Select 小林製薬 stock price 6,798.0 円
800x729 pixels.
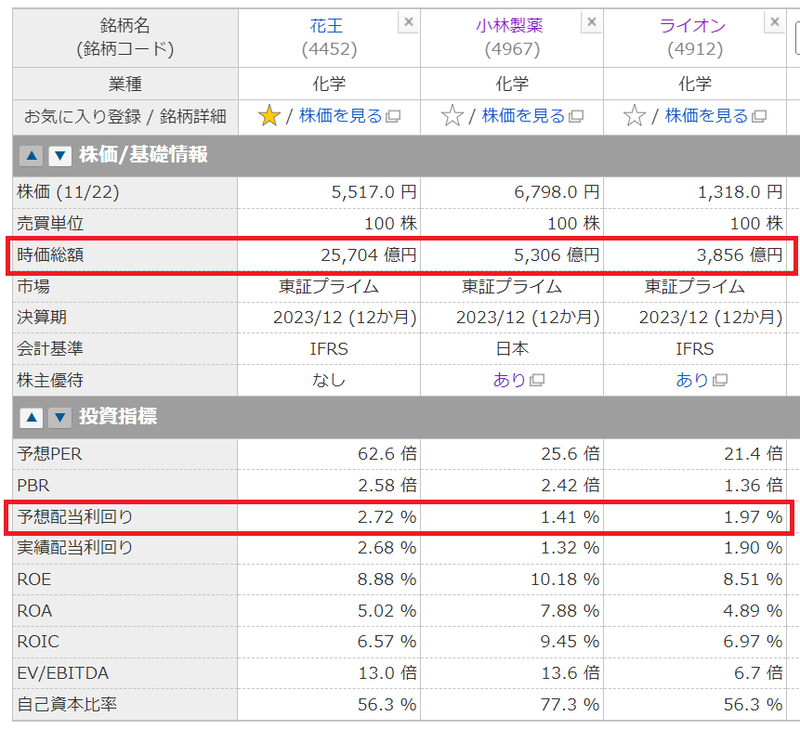click(557, 192)
